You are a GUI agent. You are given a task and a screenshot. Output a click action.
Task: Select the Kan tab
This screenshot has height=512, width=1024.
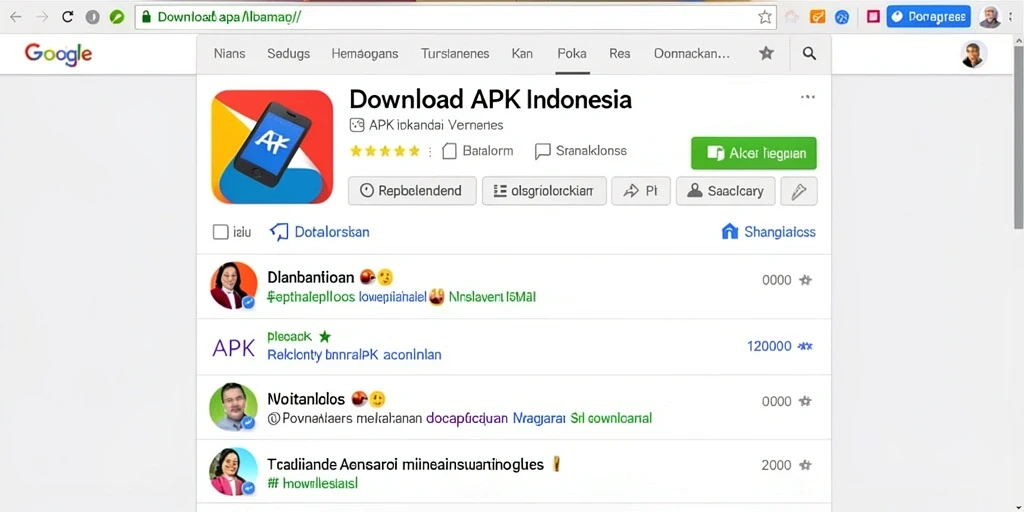(522, 54)
